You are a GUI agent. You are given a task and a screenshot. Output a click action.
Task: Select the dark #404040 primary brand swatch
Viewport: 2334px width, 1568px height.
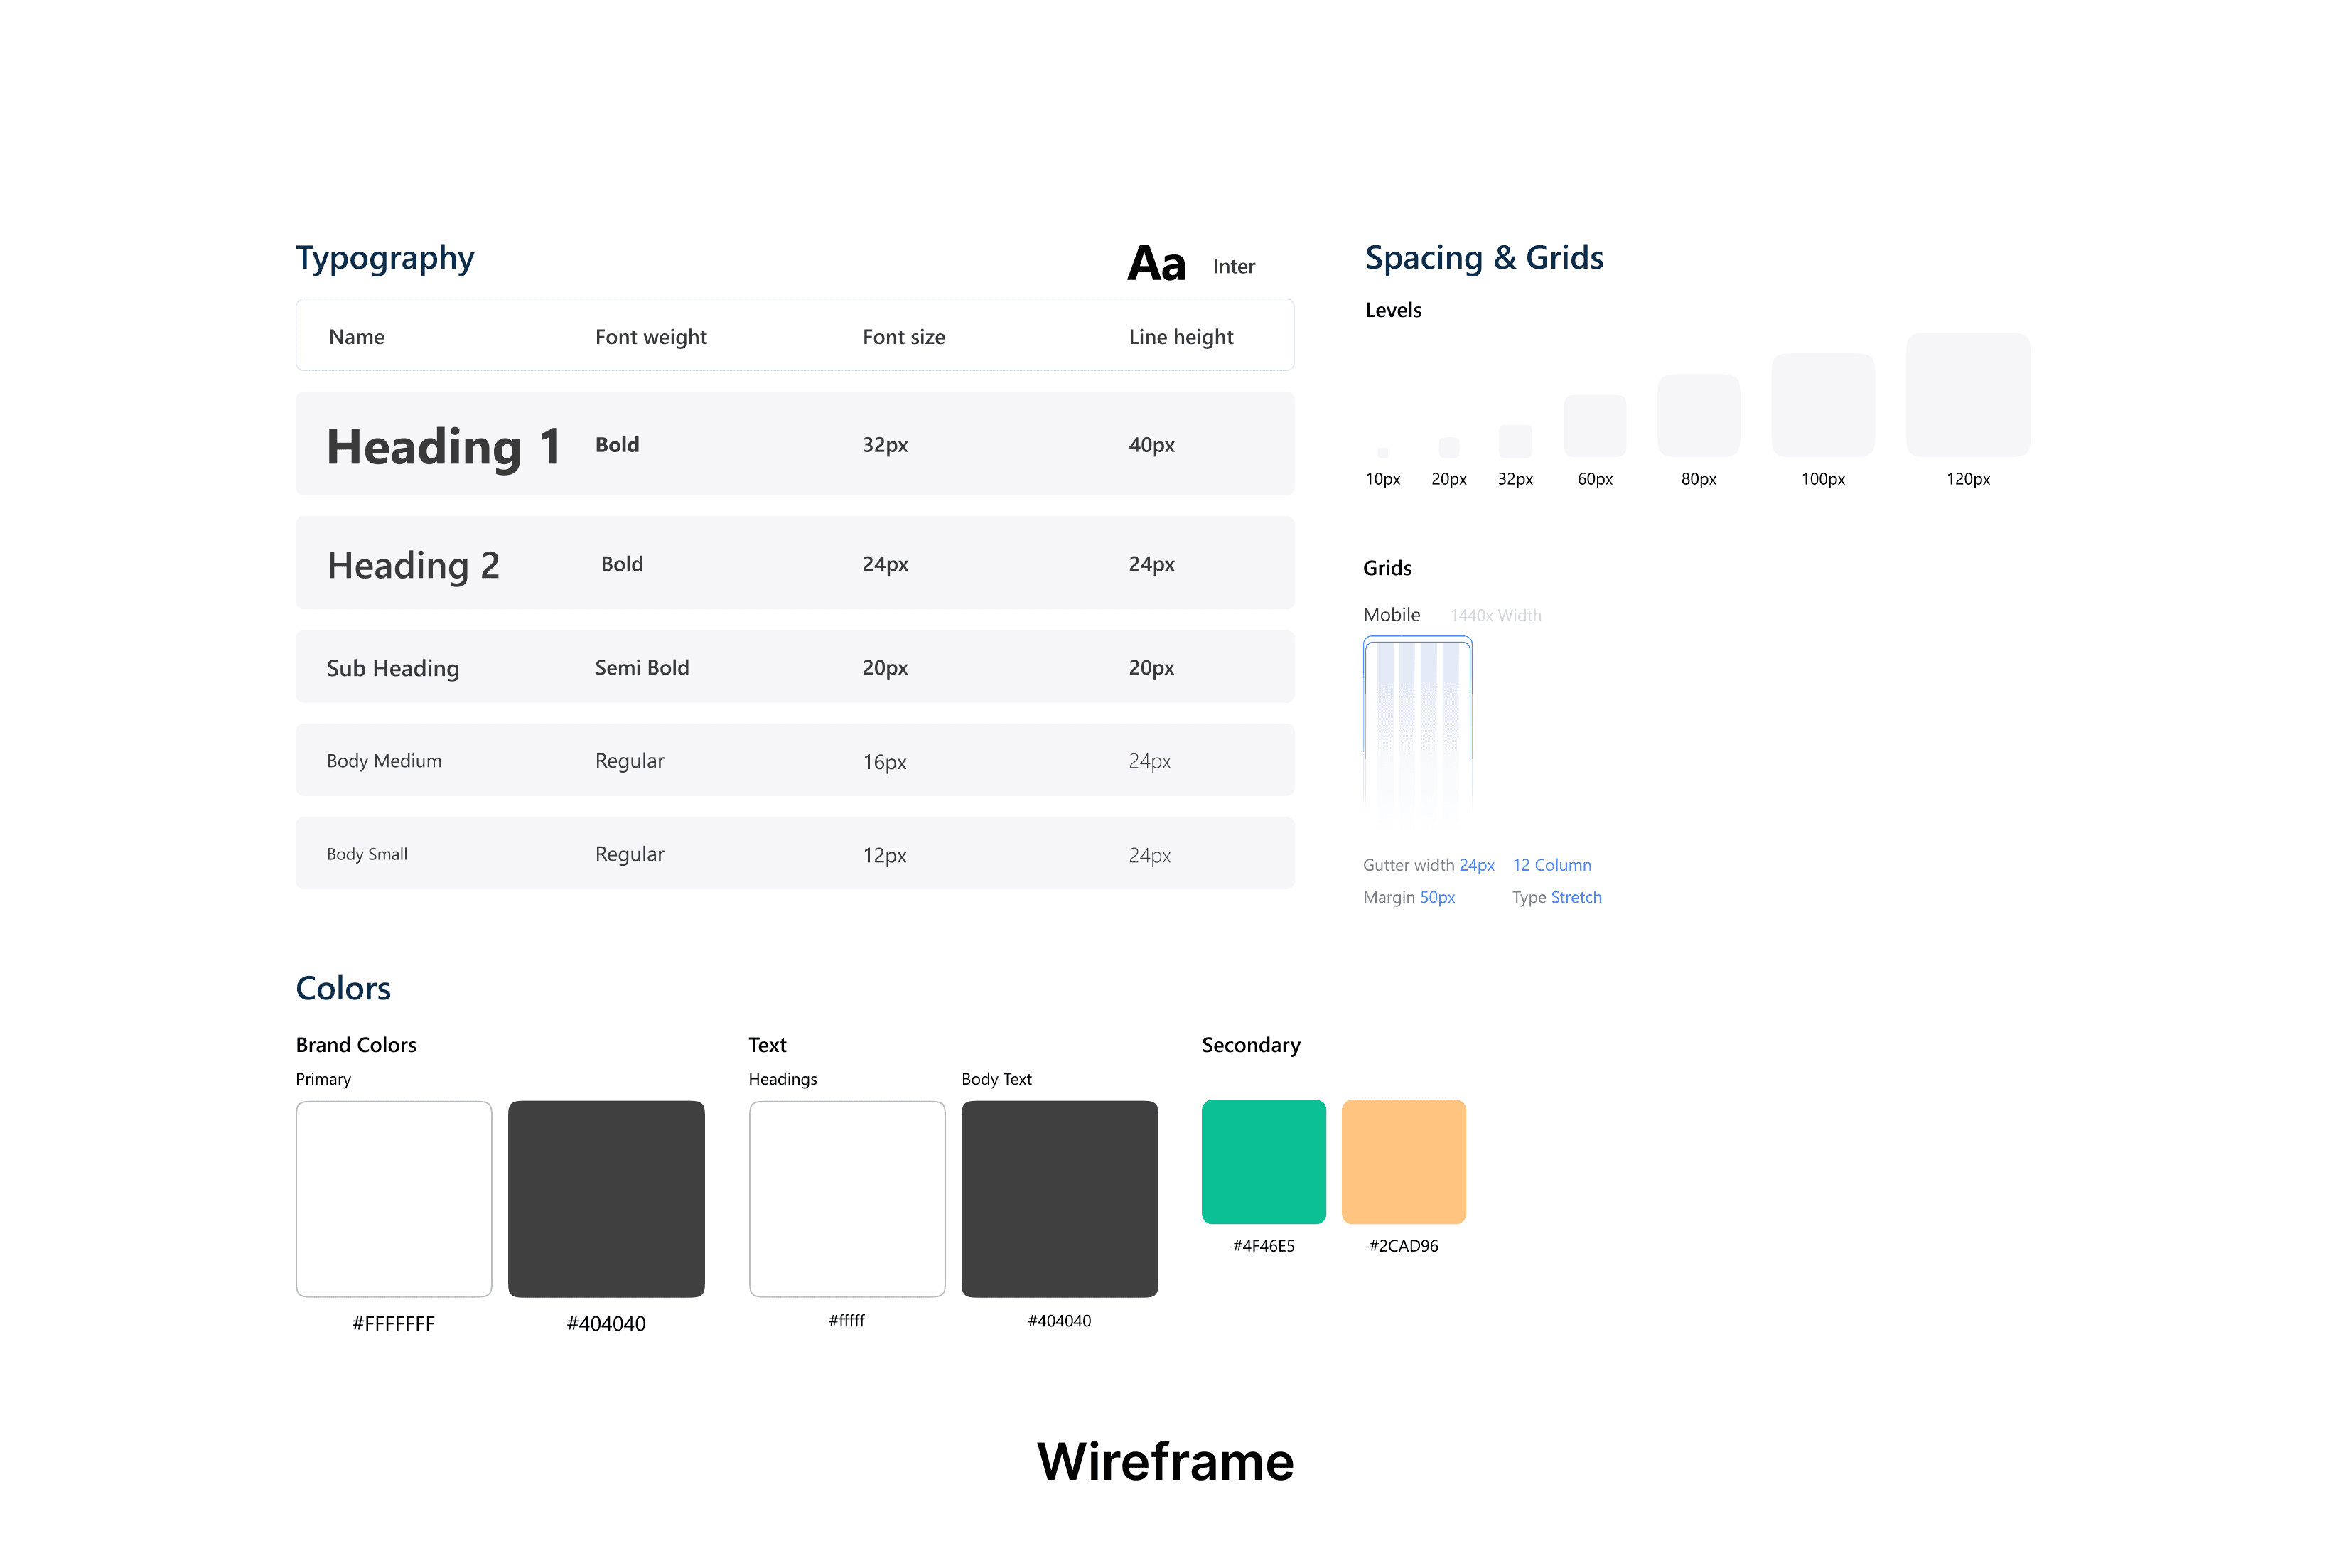tap(606, 1198)
